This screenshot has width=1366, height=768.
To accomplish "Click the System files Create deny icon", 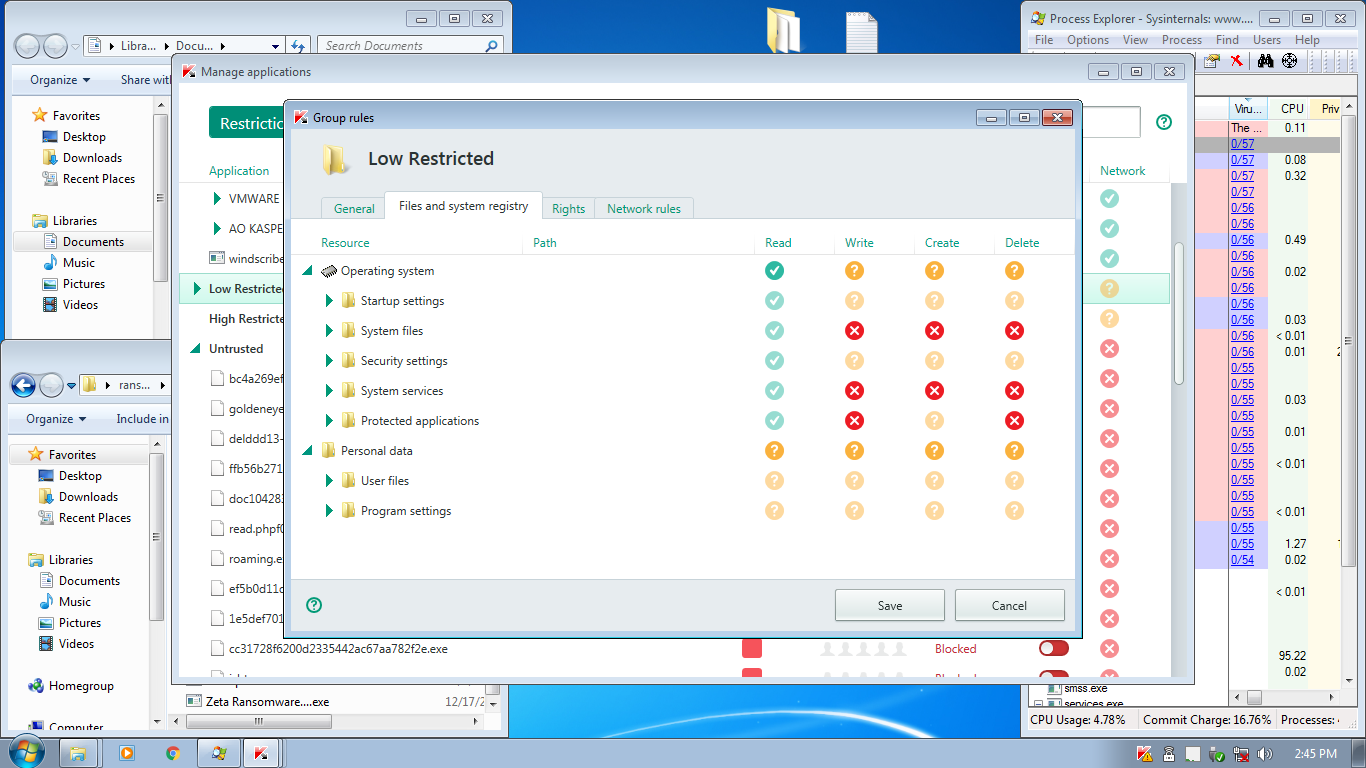I will (934, 330).
